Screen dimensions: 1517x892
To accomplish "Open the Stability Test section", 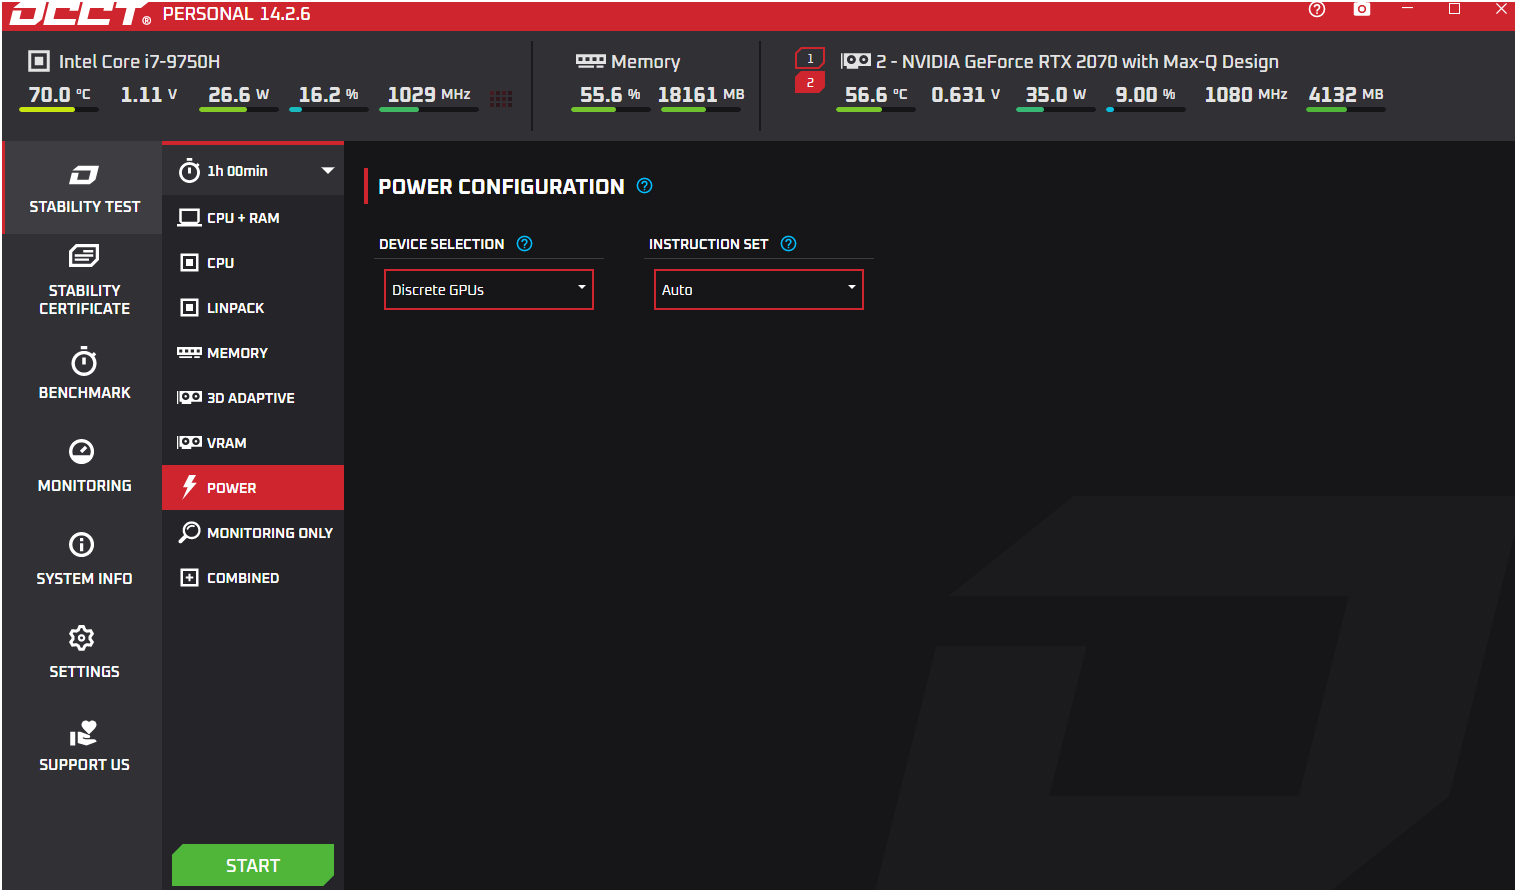I will point(84,188).
